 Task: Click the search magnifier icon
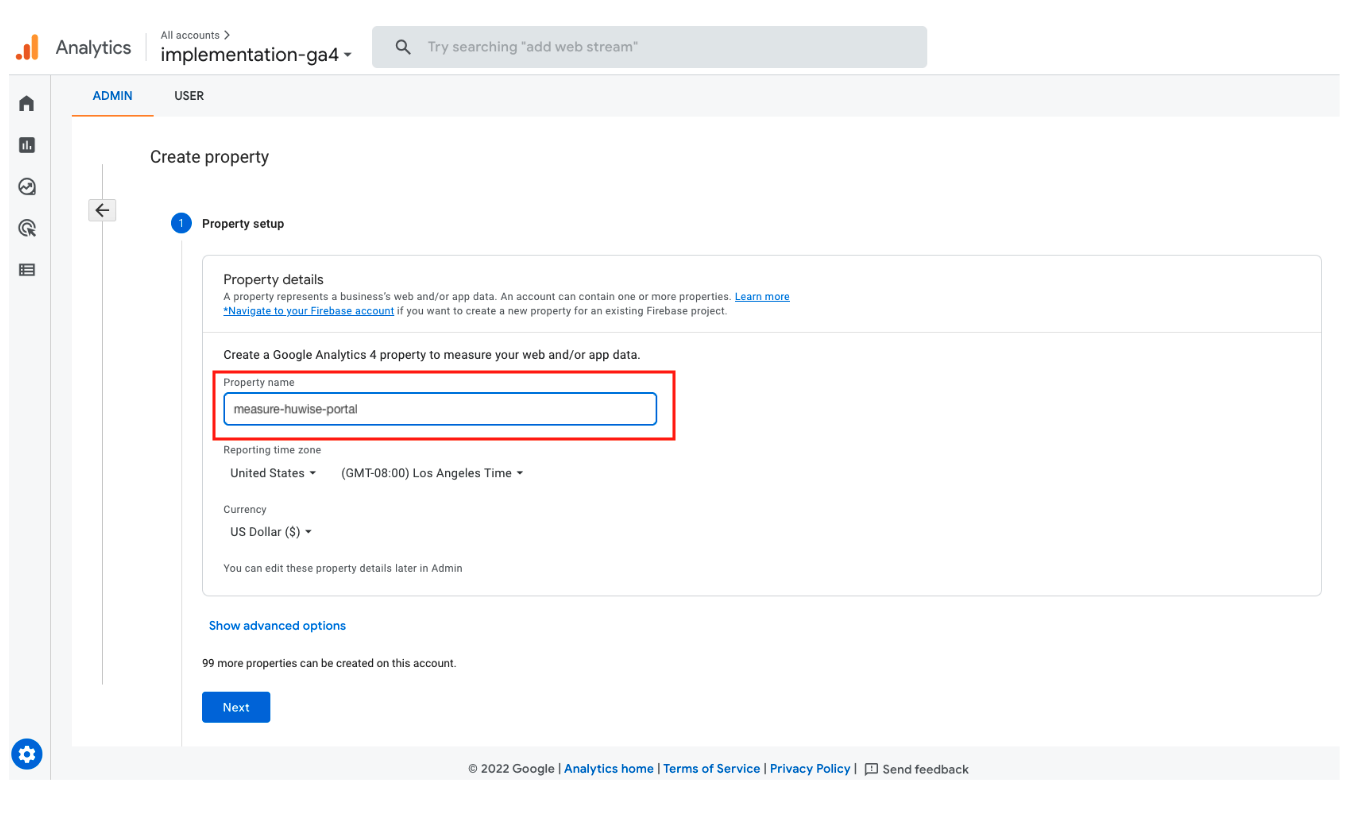pos(403,47)
